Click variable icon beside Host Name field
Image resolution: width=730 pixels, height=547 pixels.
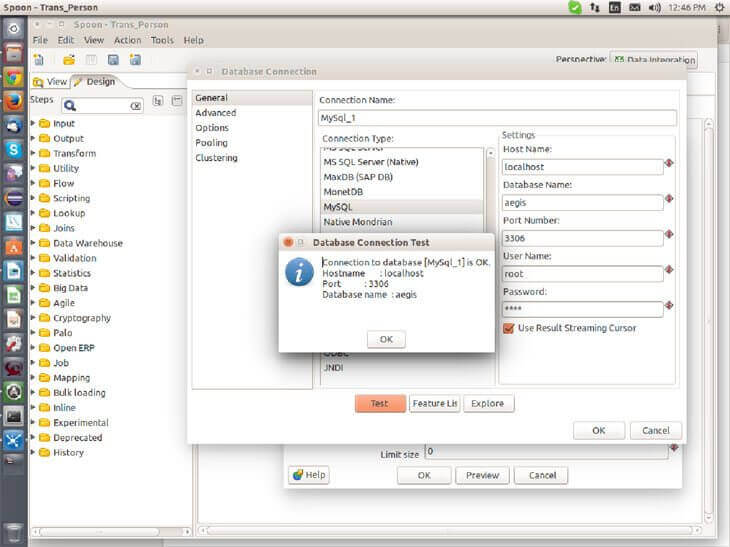[669, 163]
